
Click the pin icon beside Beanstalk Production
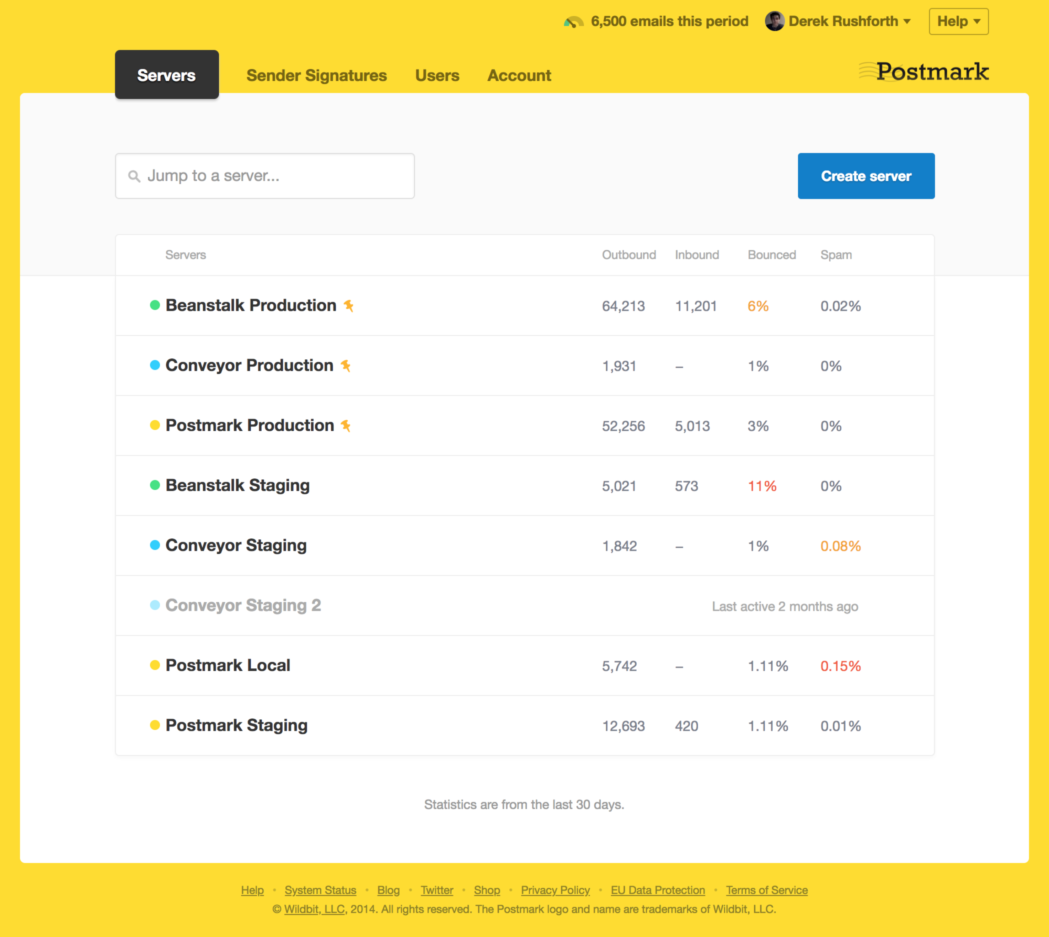point(349,306)
